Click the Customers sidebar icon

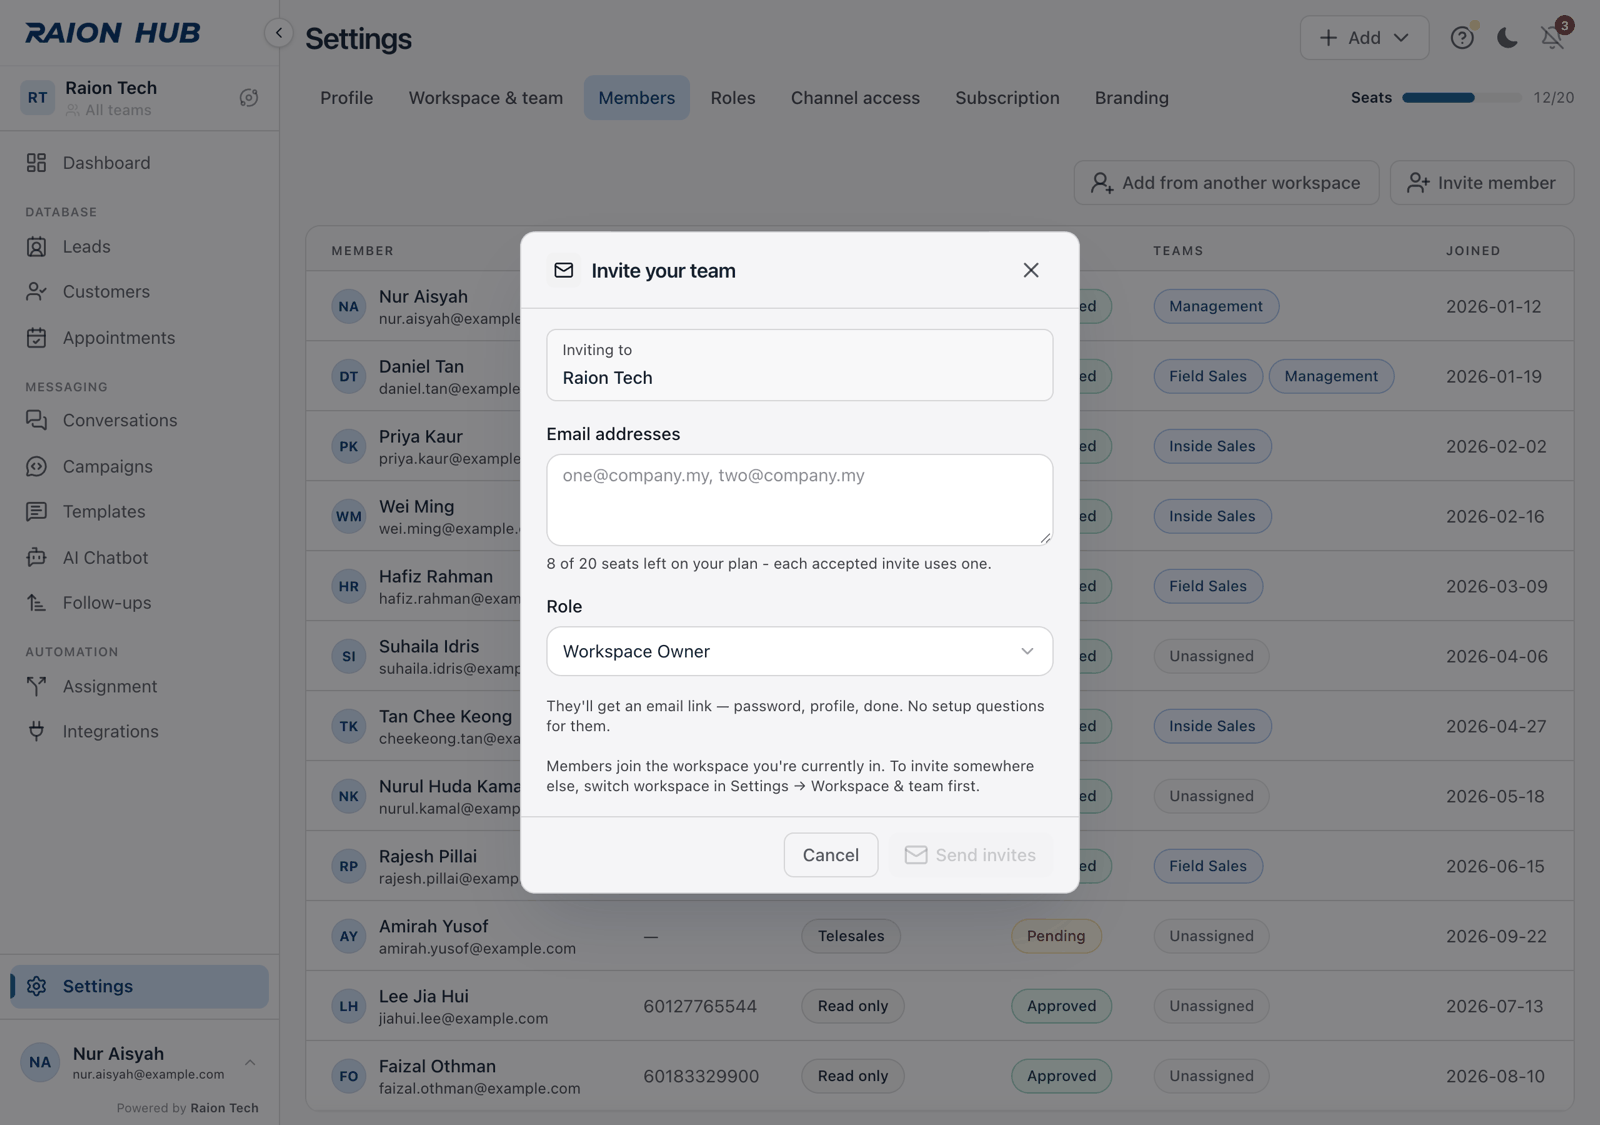point(37,292)
